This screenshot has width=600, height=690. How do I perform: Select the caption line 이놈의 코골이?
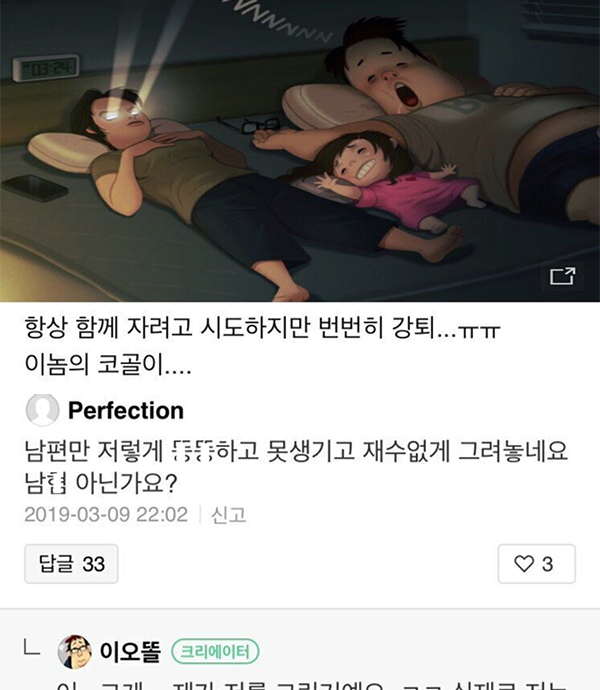108,364
